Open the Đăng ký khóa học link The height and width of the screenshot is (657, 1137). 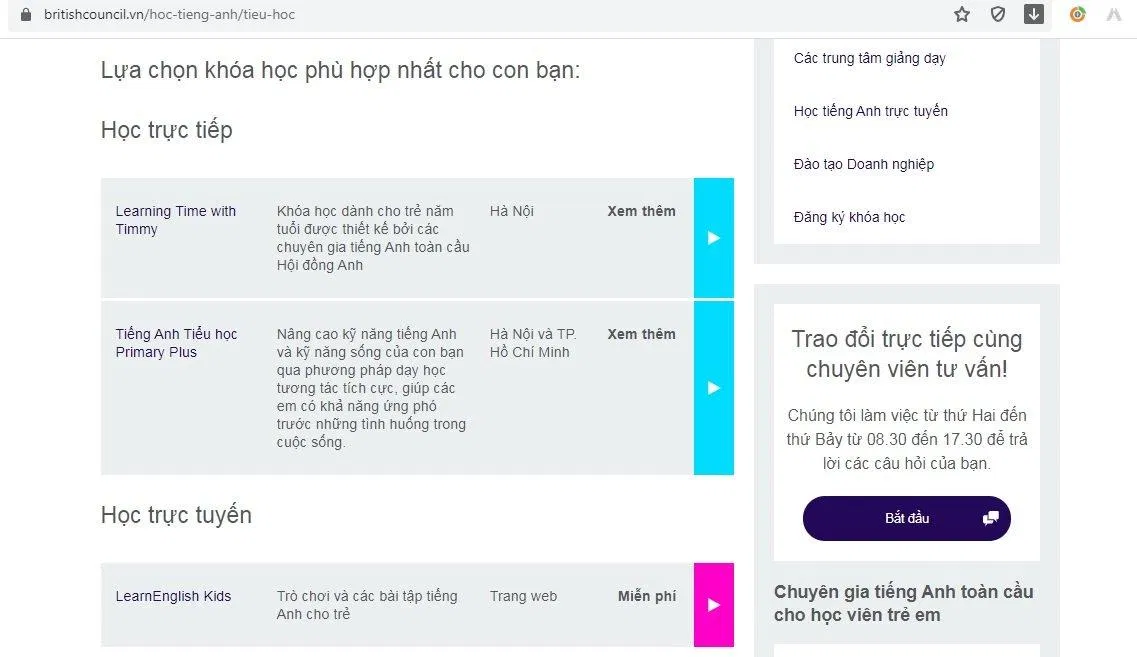(x=848, y=217)
